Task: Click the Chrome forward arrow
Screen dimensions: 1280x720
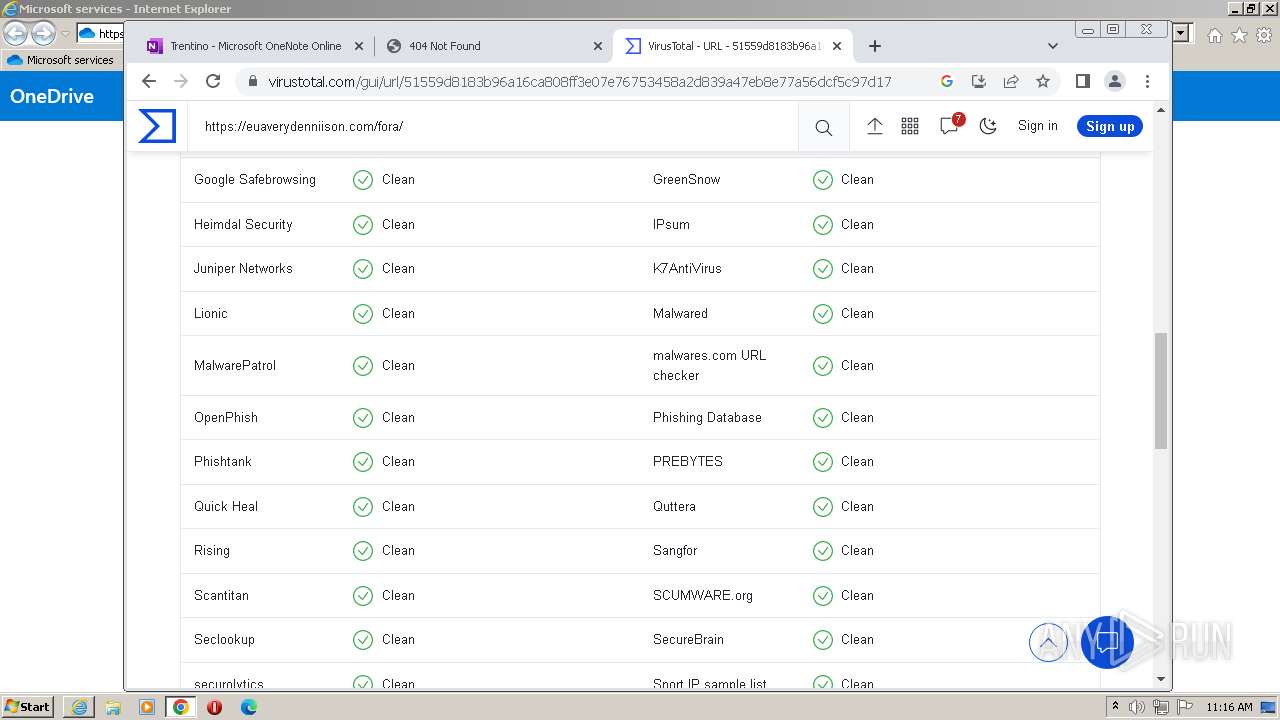Action: [181, 81]
